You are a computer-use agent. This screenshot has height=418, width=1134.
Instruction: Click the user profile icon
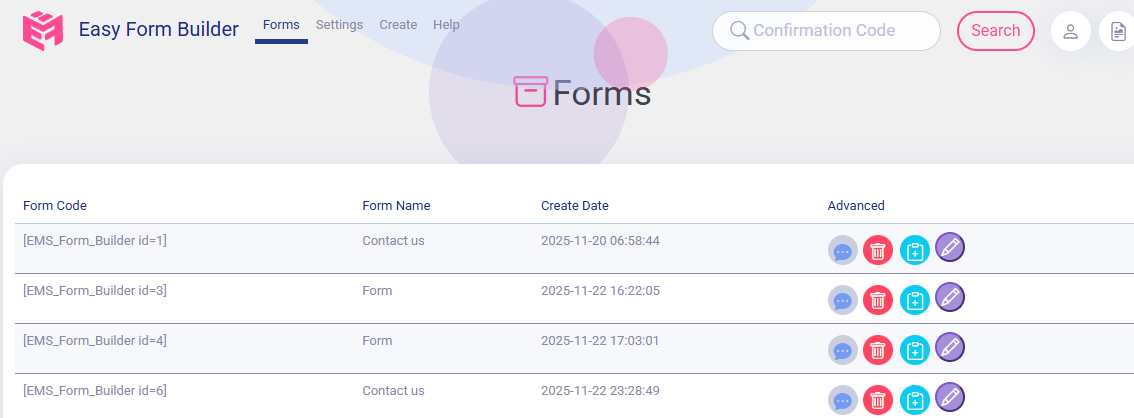point(1070,31)
